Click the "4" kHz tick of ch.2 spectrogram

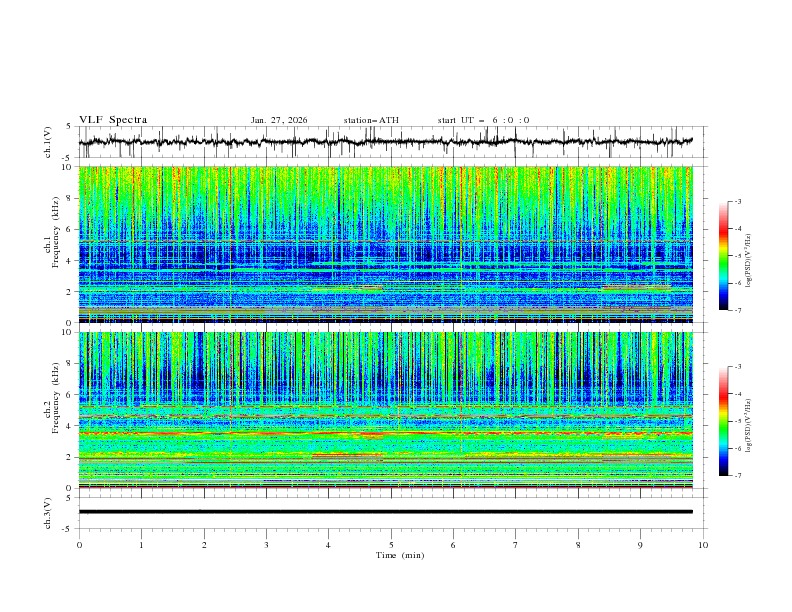(70, 426)
